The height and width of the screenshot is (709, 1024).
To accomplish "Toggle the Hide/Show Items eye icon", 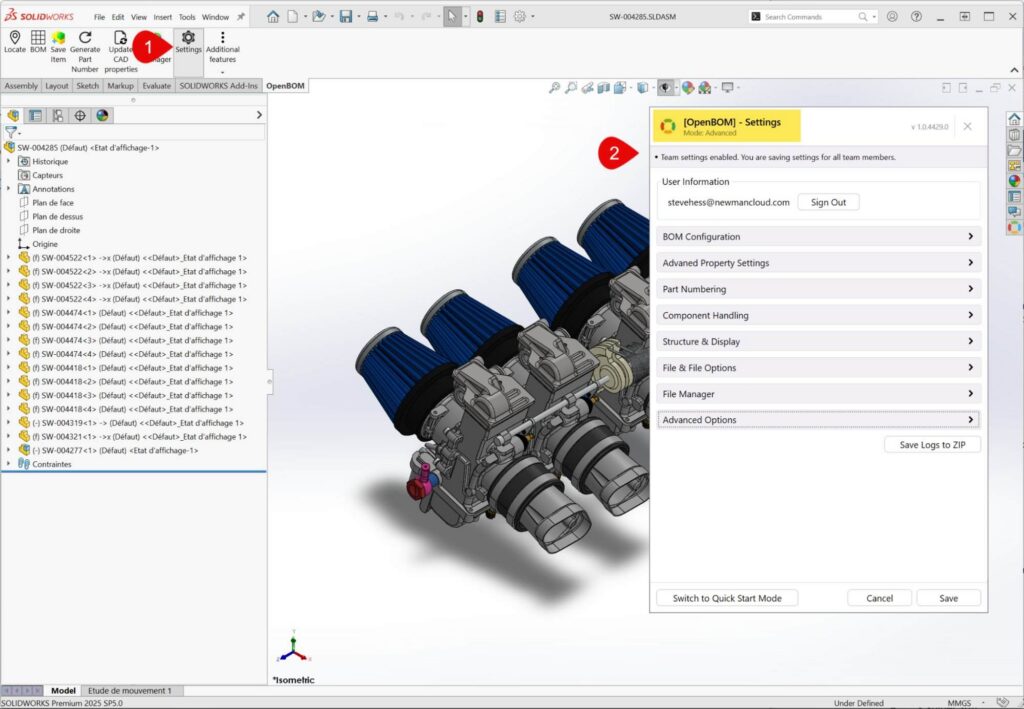I will tap(663, 88).
